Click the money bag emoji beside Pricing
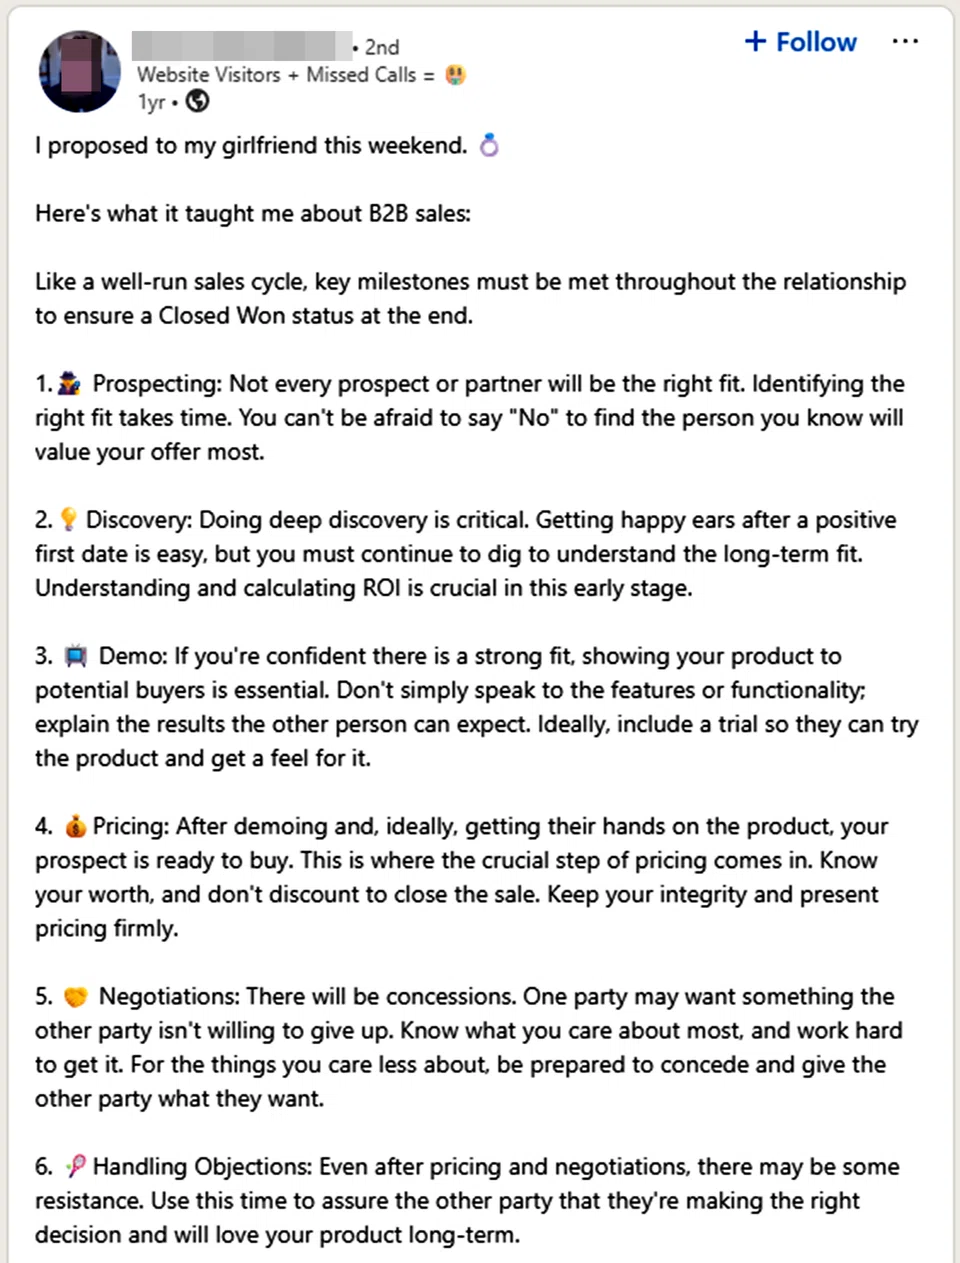Viewport: 960px width, 1263px height. (x=75, y=827)
